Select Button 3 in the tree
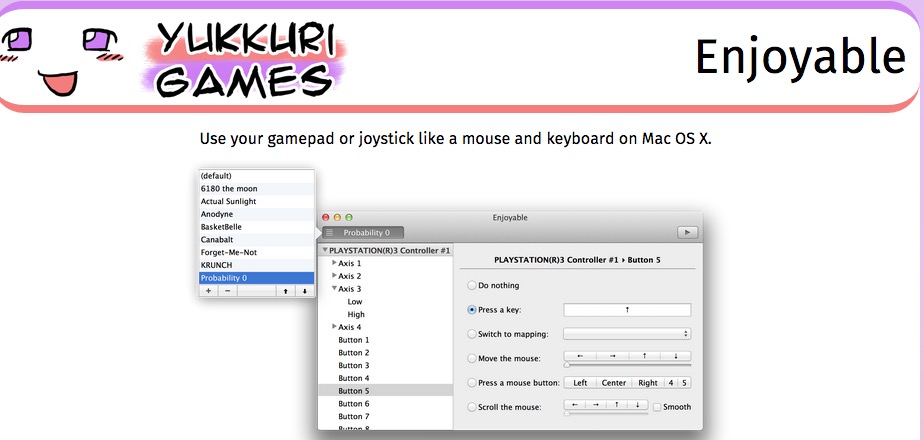The width and height of the screenshot is (924, 440). [x=354, y=366]
